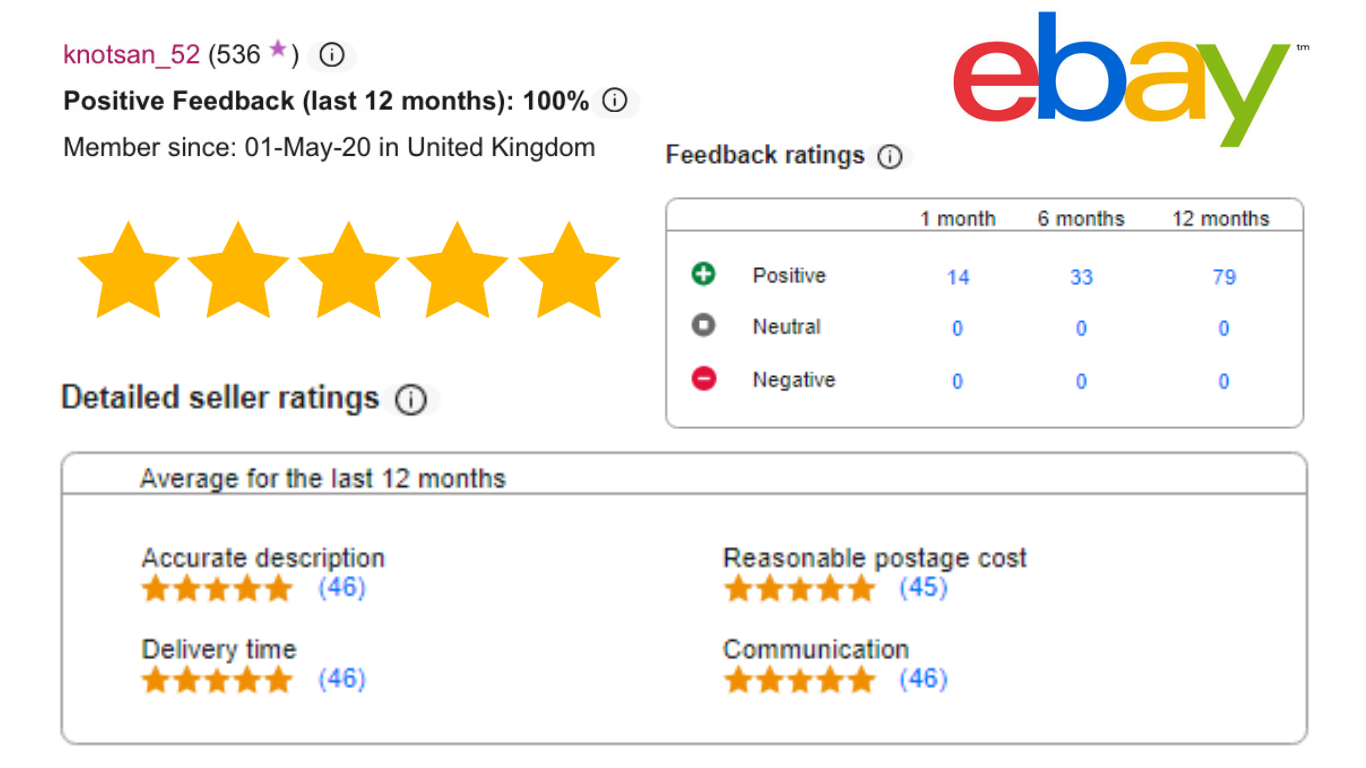Viewport: 1366px width, 768px height.
Task: Click the red Negative minus icon
Action: (x=704, y=379)
